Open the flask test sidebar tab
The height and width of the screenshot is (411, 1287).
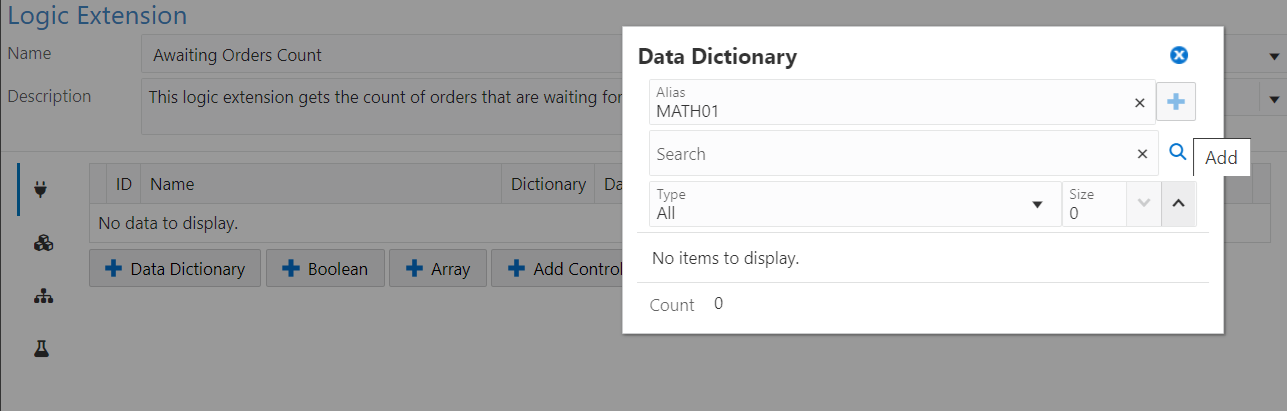42,349
